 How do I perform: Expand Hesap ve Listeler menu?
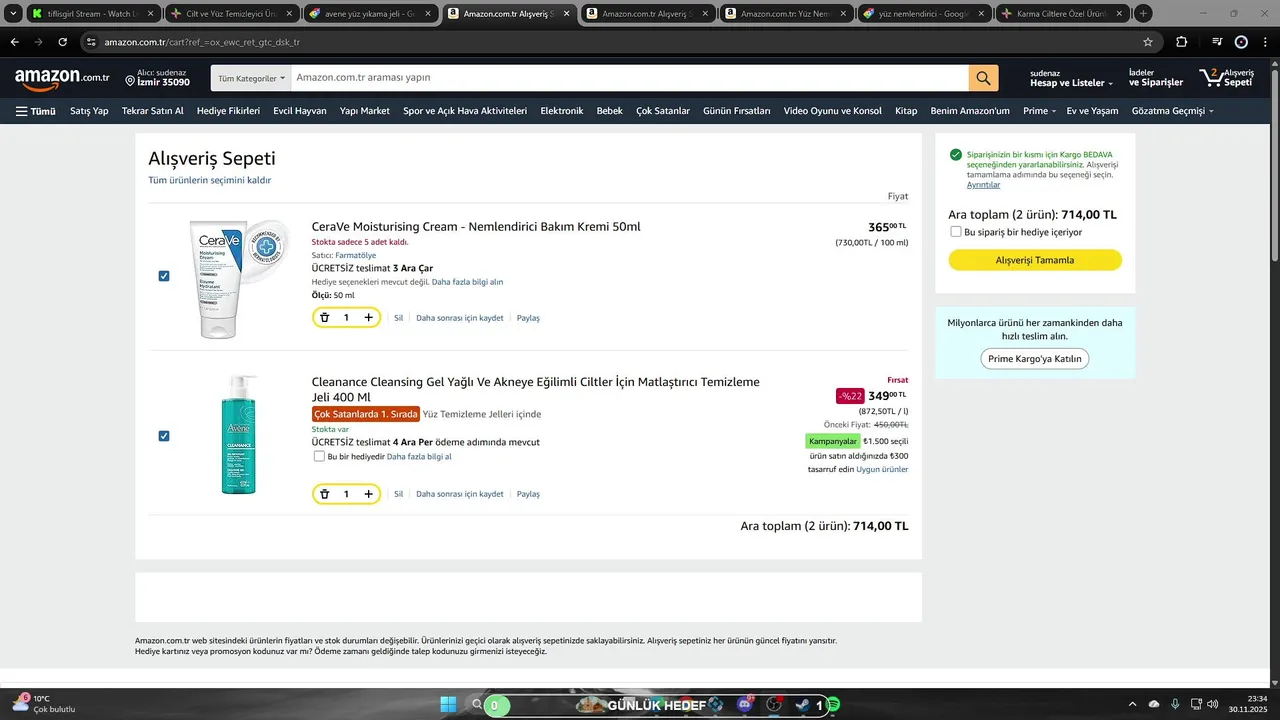(1071, 78)
